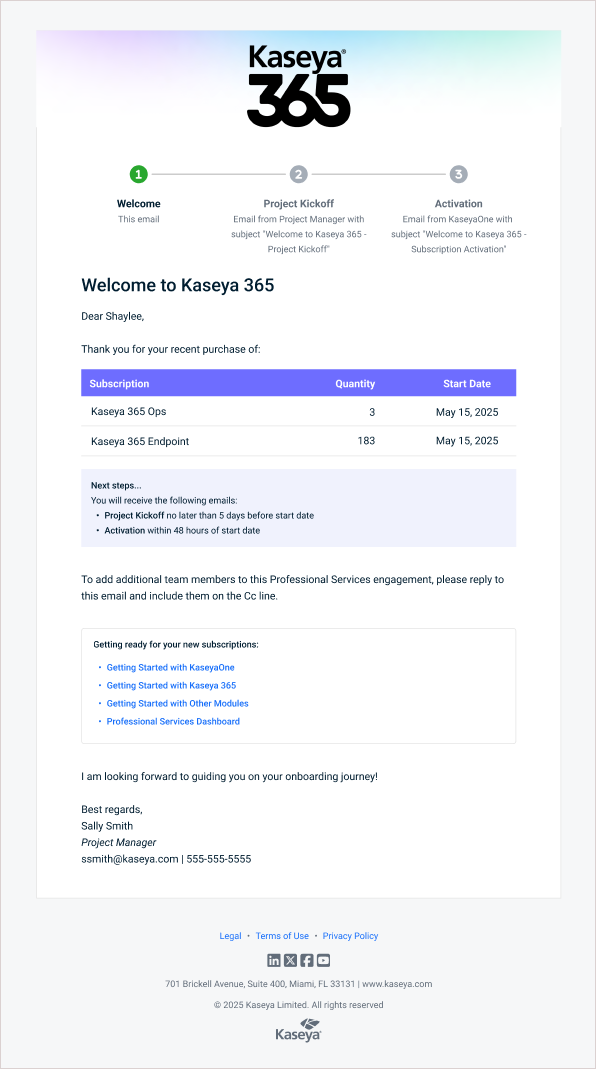This screenshot has height=1069, width=596.
Task: Click the This email caption under Welcome
Action: (x=138, y=219)
